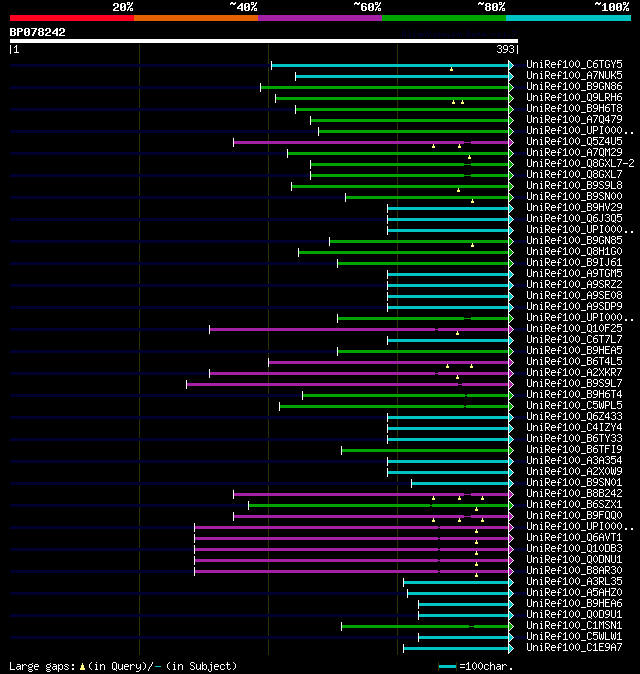Select the UniRef100_Q8H1G0 label
The image size is (640, 674).
[x=574, y=251]
